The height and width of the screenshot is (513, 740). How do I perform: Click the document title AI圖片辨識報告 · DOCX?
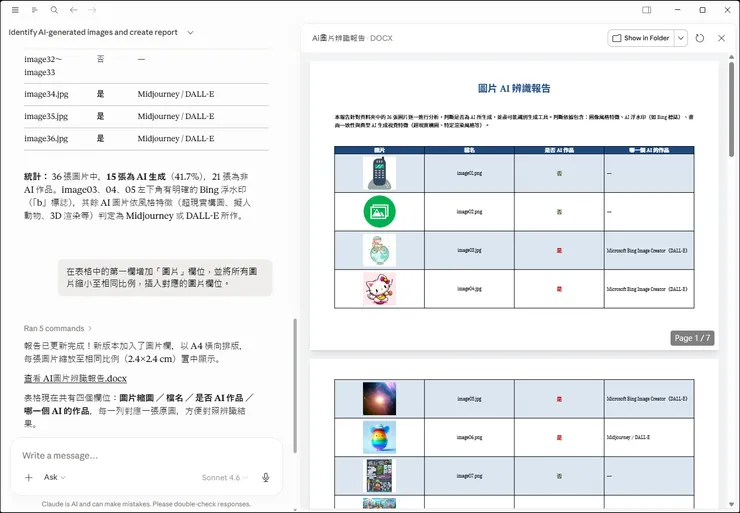pyautogui.click(x=352, y=38)
